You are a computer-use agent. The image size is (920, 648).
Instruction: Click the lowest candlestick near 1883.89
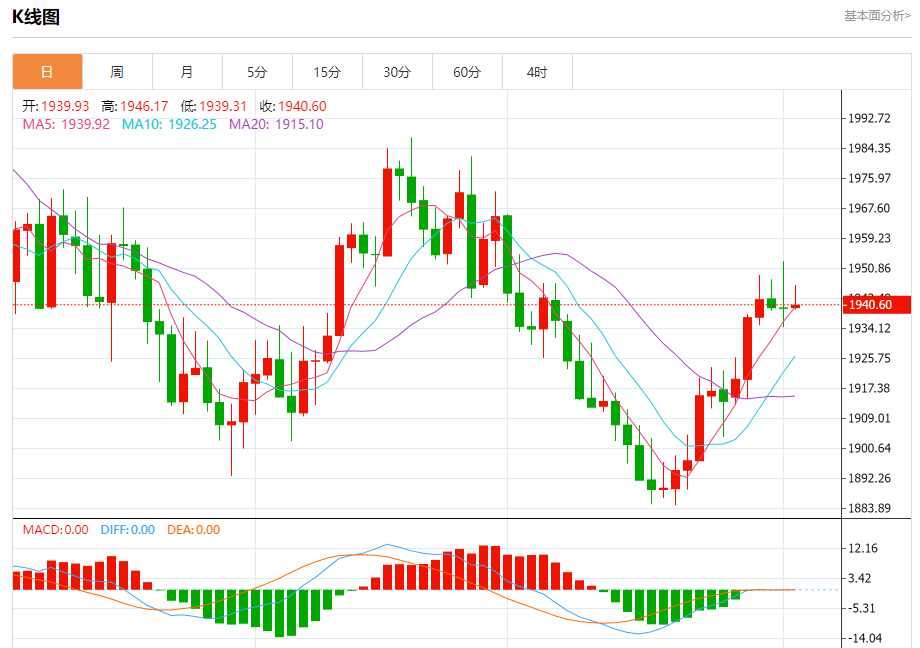[675, 480]
